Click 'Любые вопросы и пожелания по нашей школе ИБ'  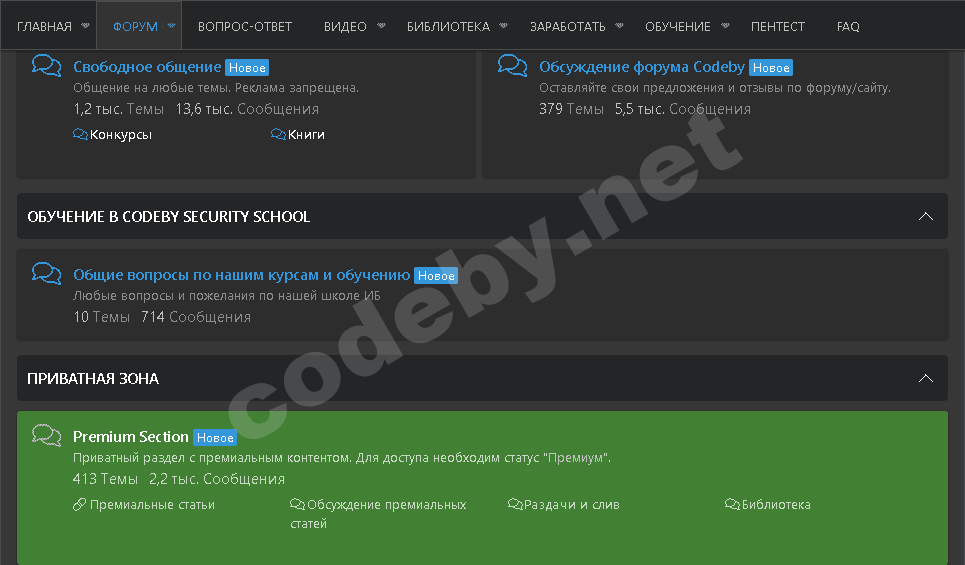coord(227,296)
